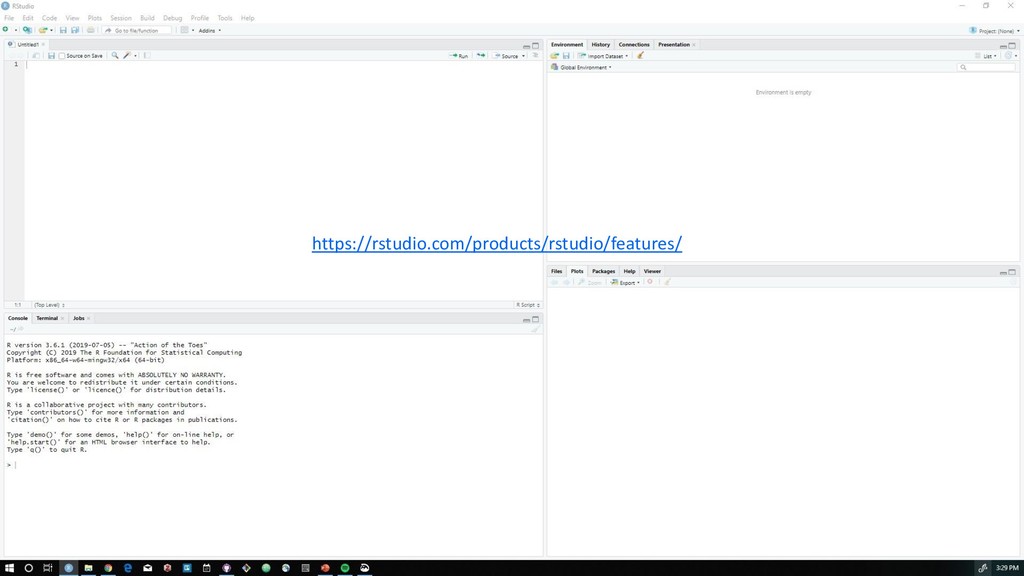The width and height of the screenshot is (1024, 576).
Task: Click the previous plot arrow in Plots pane
Action: pos(554,282)
